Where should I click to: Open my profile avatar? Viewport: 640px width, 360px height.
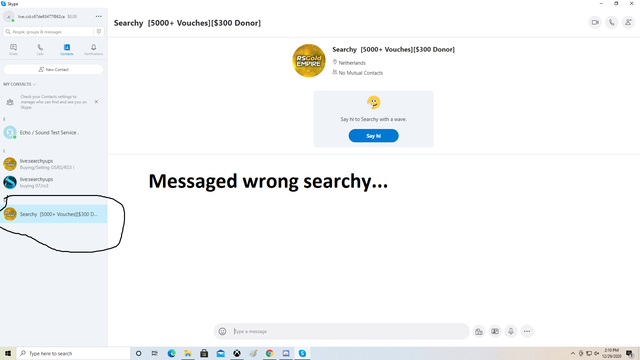[9, 16]
